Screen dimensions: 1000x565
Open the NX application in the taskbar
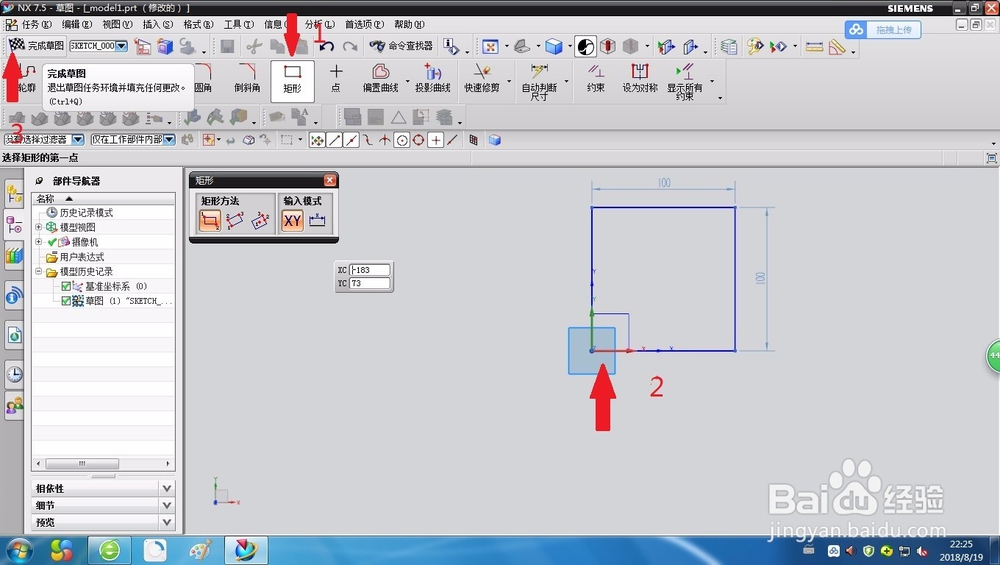click(x=246, y=550)
